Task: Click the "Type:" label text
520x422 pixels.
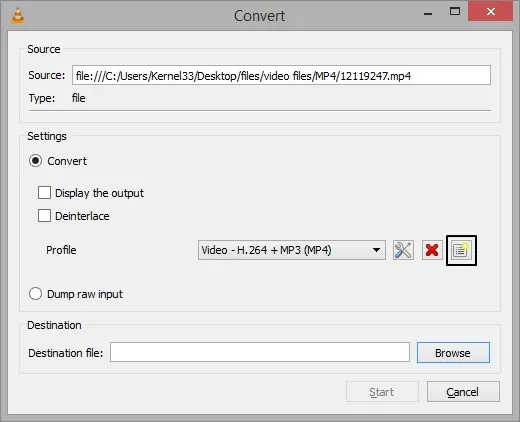Action: click(42, 98)
